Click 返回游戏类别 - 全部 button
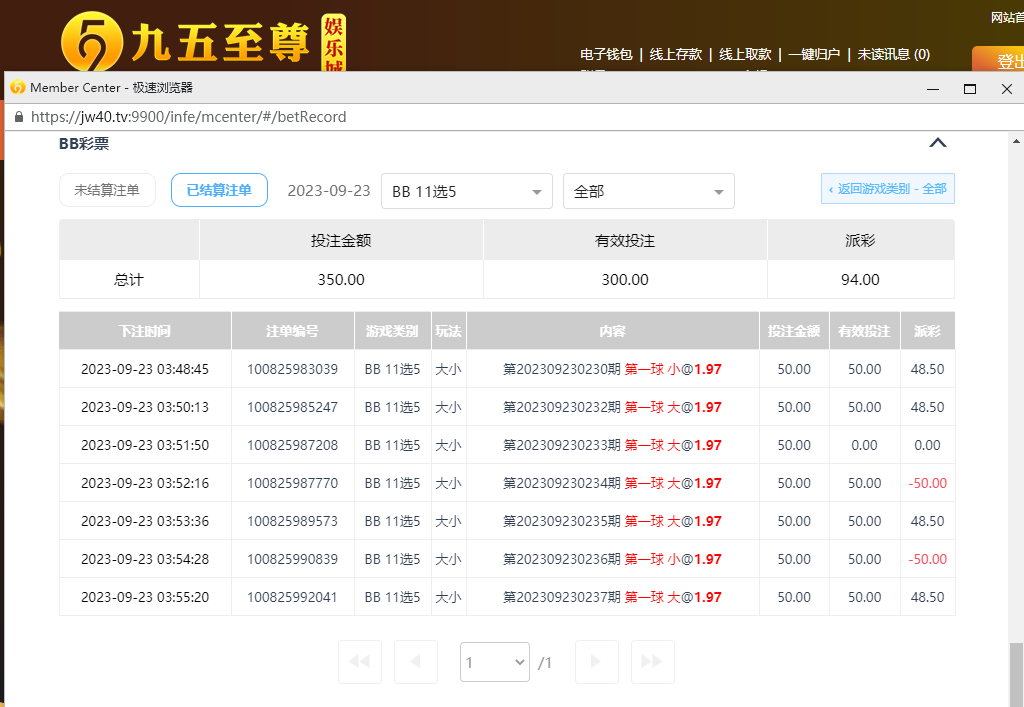 click(x=887, y=189)
